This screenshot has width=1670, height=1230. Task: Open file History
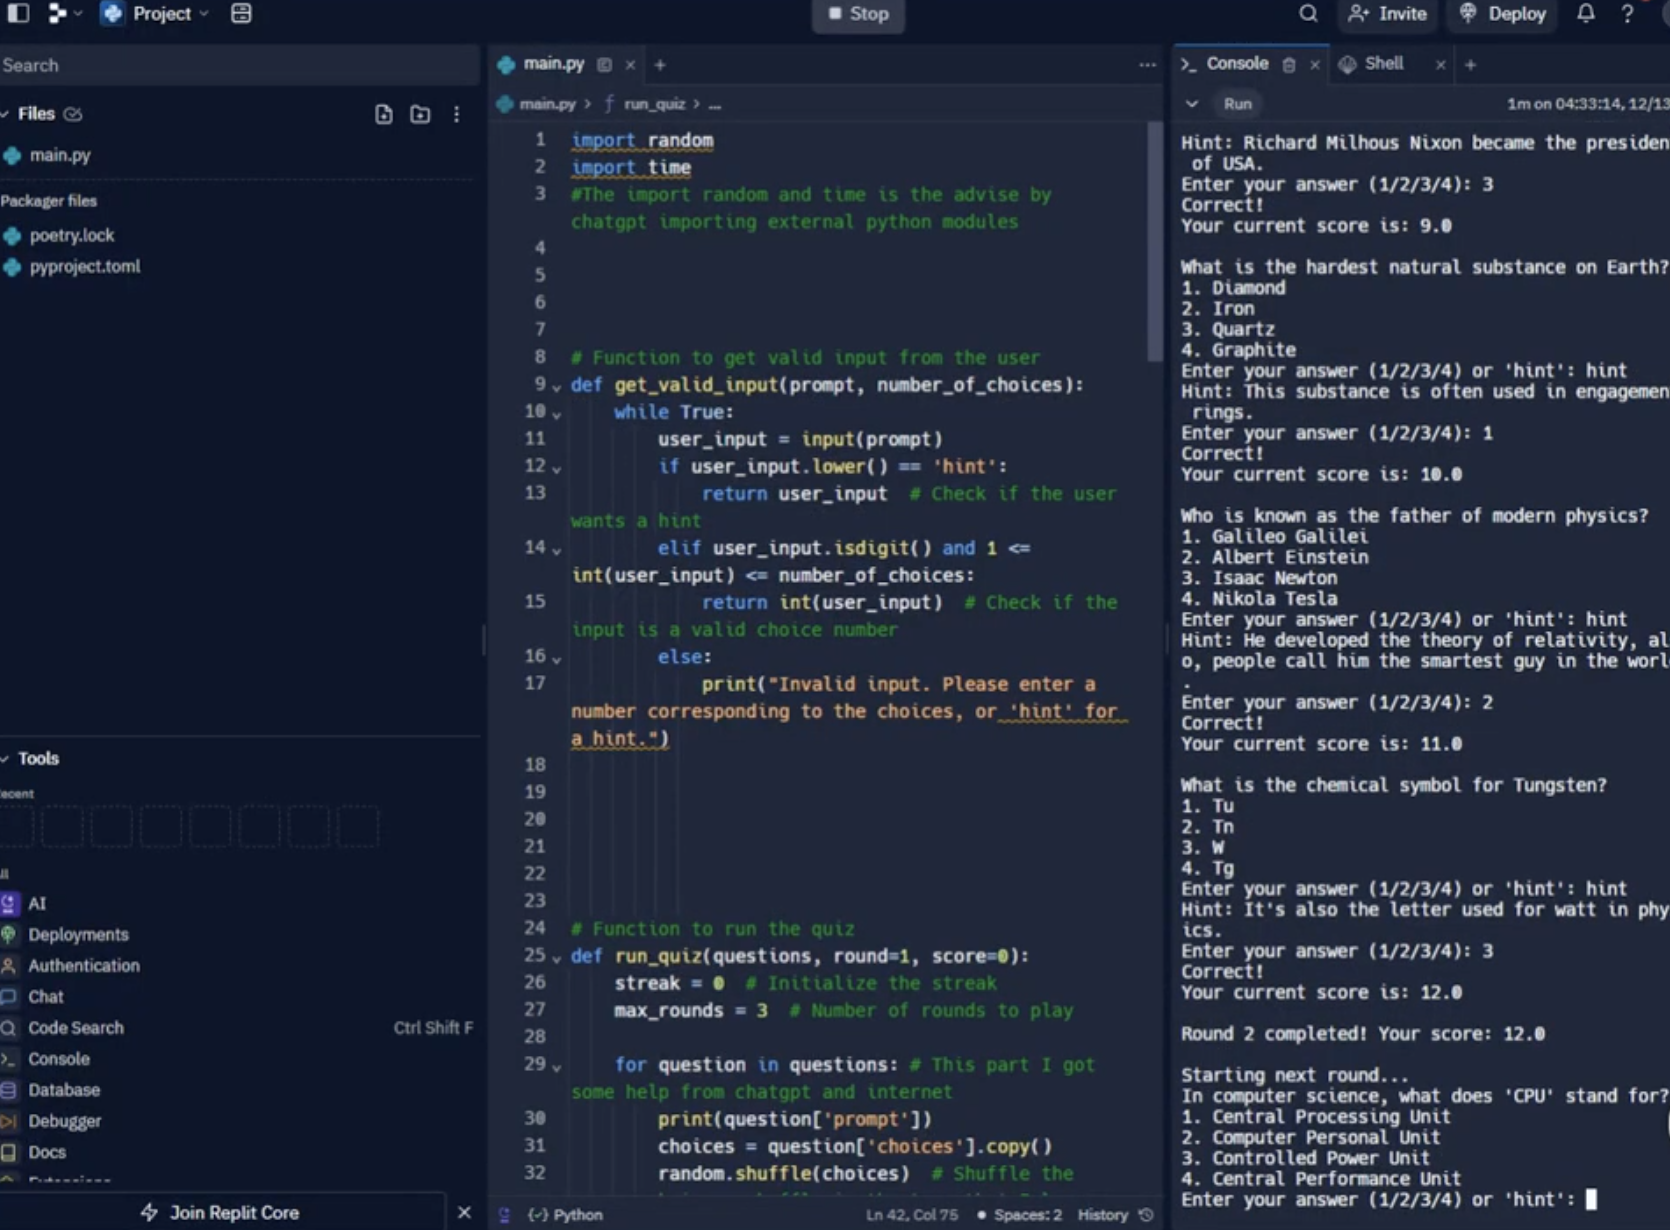point(1115,1214)
